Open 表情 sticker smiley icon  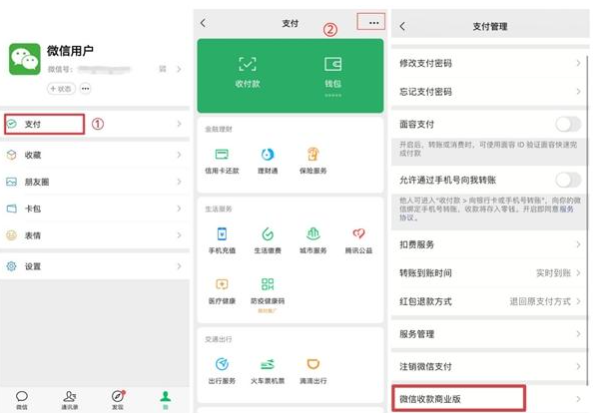coord(12,235)
